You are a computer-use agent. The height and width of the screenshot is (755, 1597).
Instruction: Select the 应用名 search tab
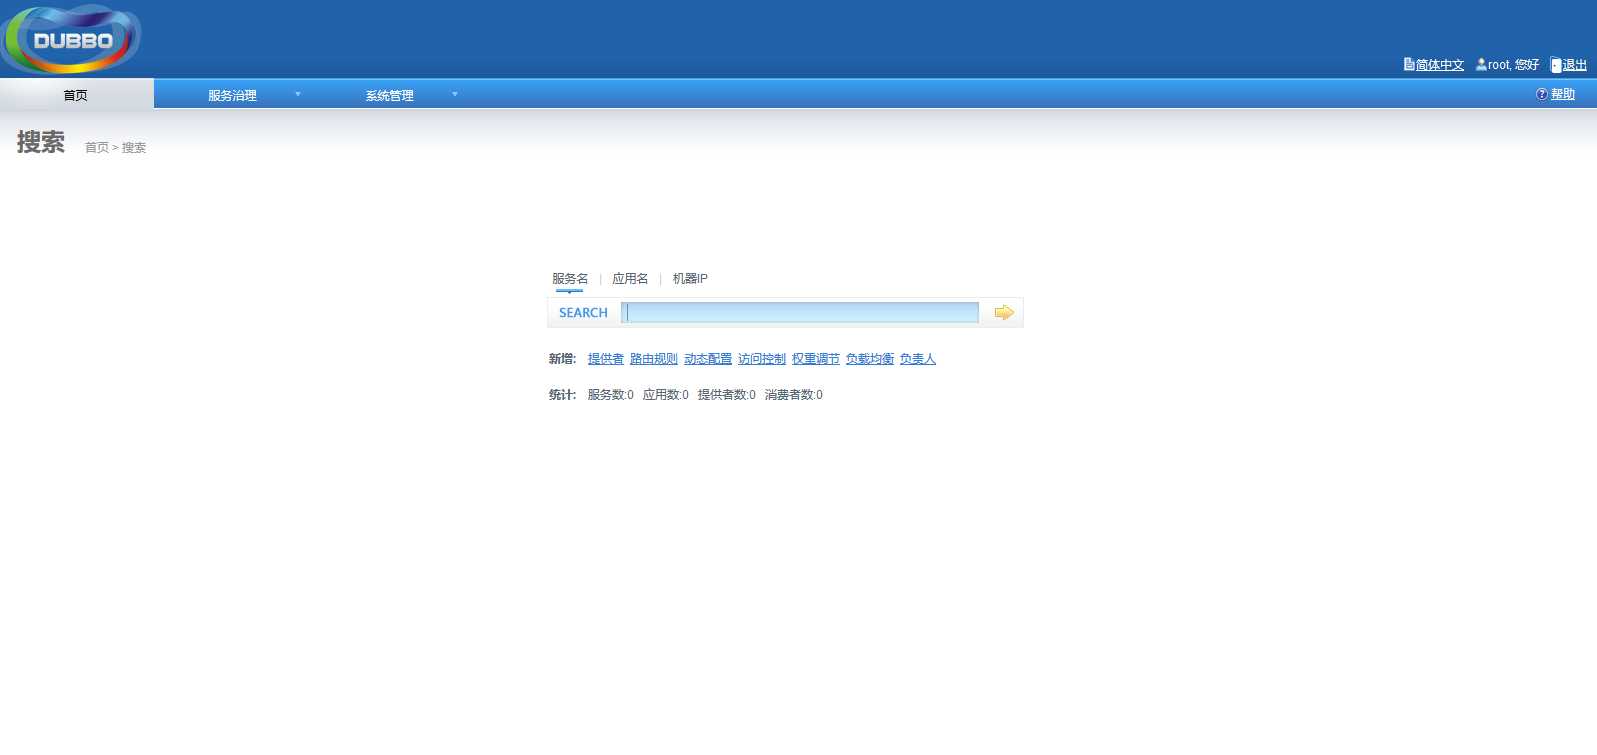(x=630, y=279)
